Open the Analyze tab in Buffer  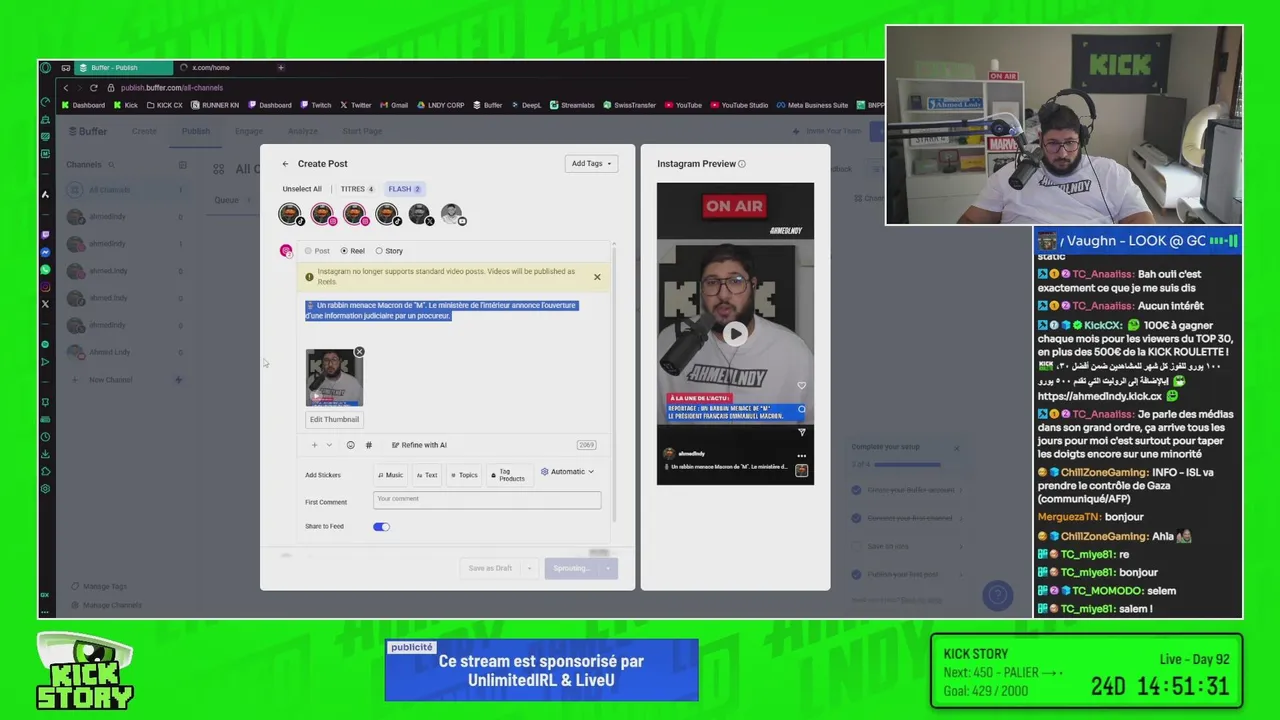click(x=303, y=131)
